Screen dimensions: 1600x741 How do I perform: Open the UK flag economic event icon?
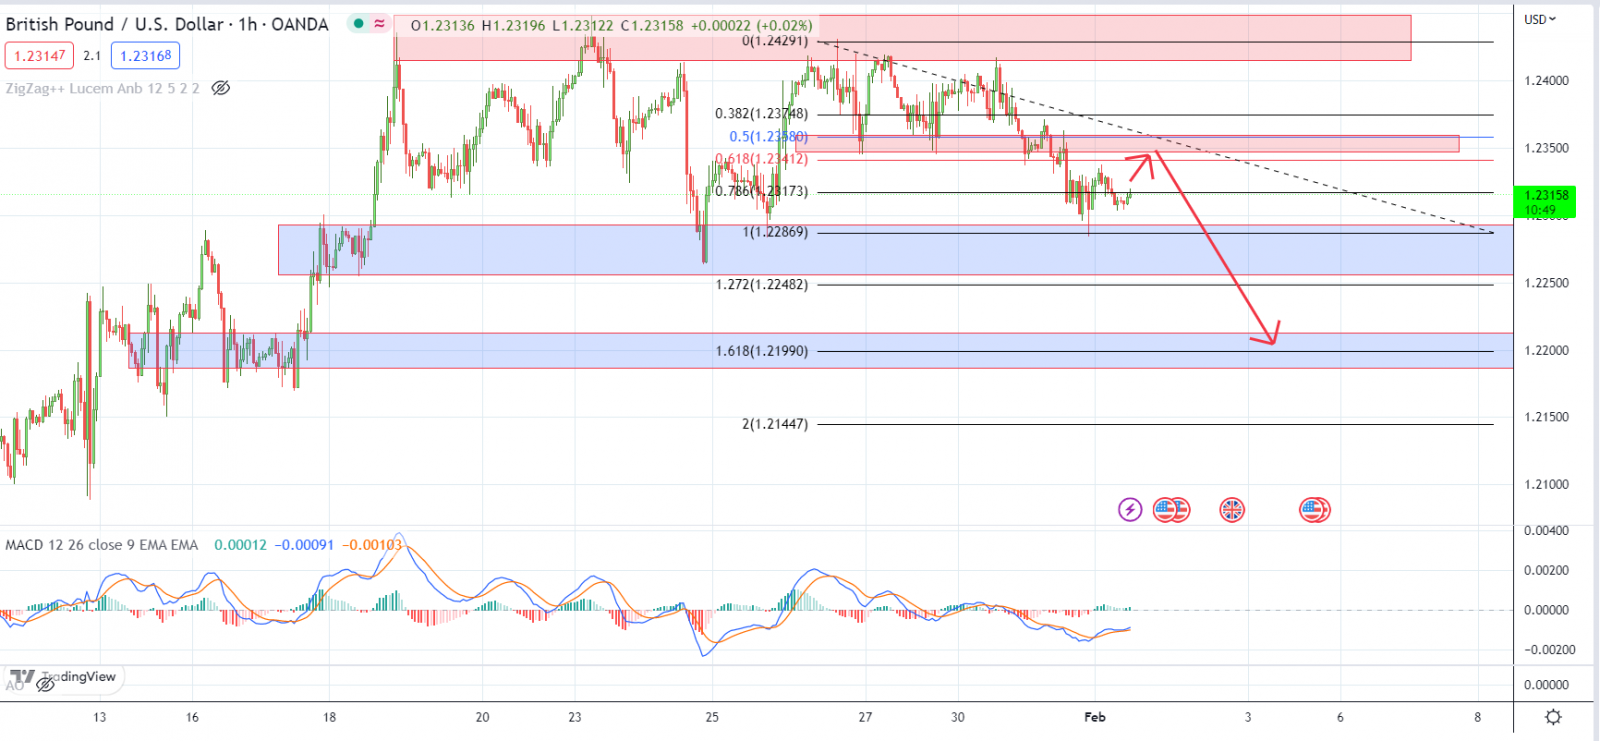(x=1232, y=510)
